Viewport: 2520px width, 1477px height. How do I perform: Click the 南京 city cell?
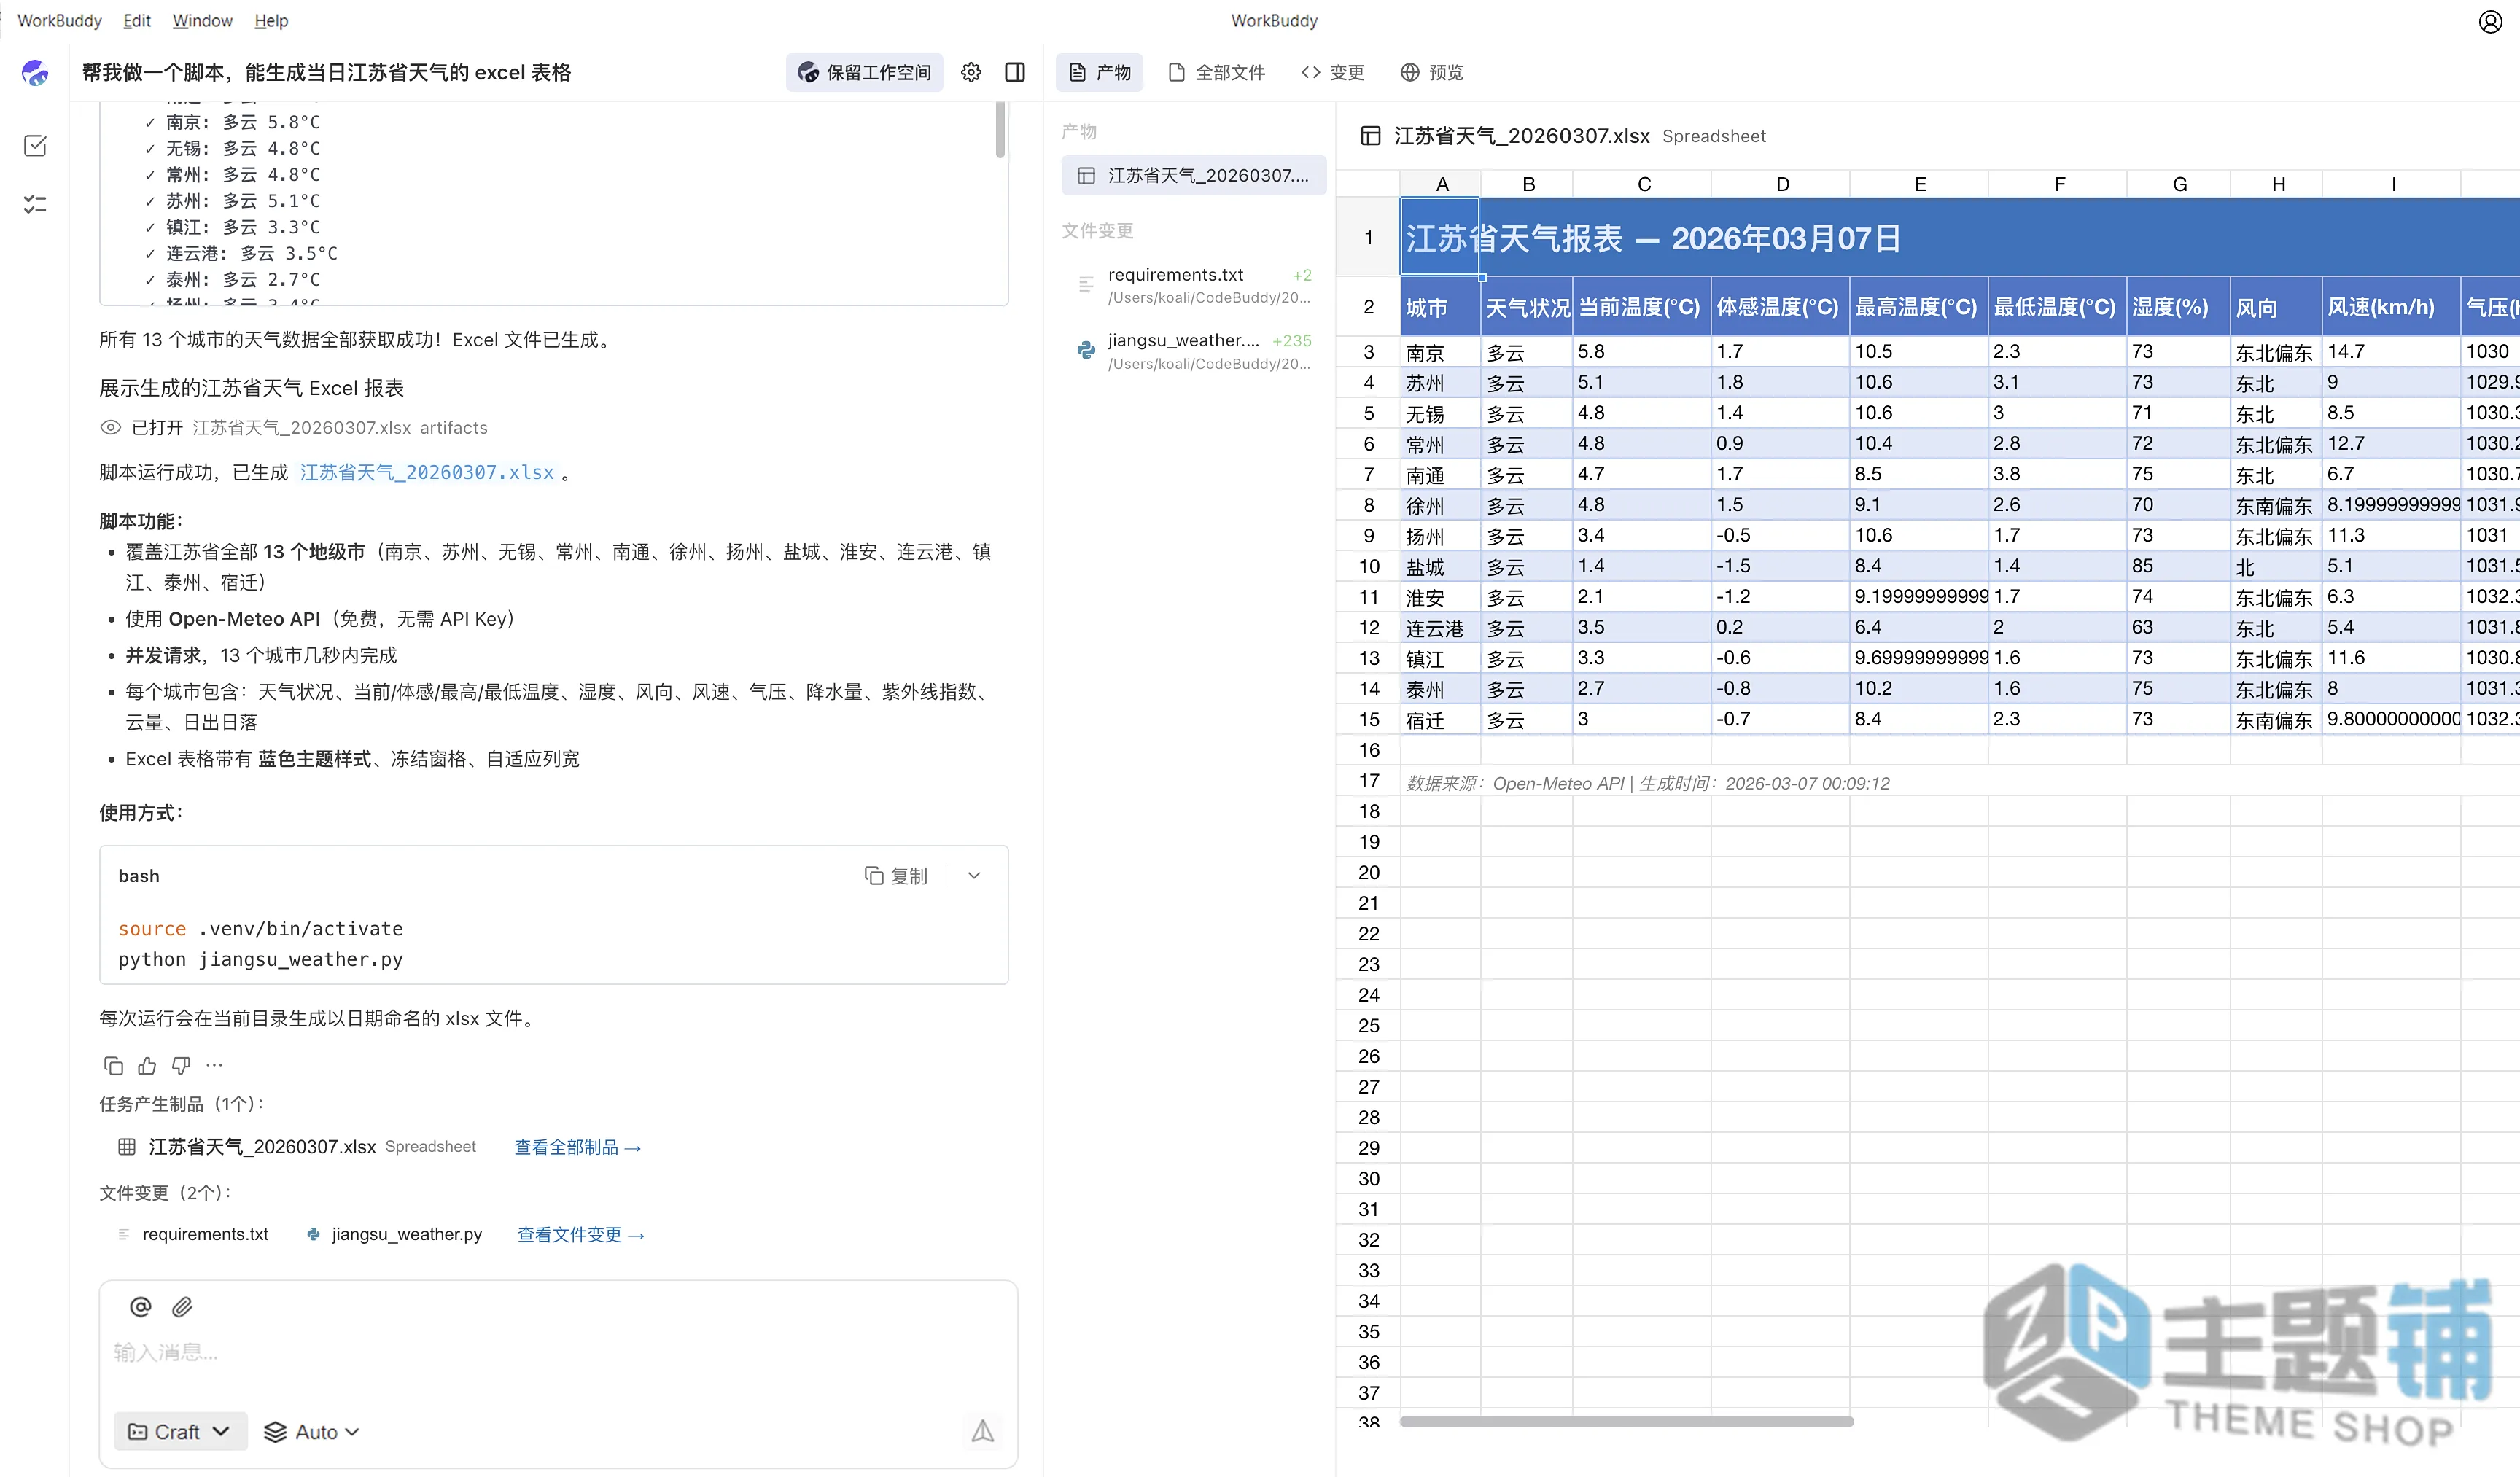[1440, 352]
